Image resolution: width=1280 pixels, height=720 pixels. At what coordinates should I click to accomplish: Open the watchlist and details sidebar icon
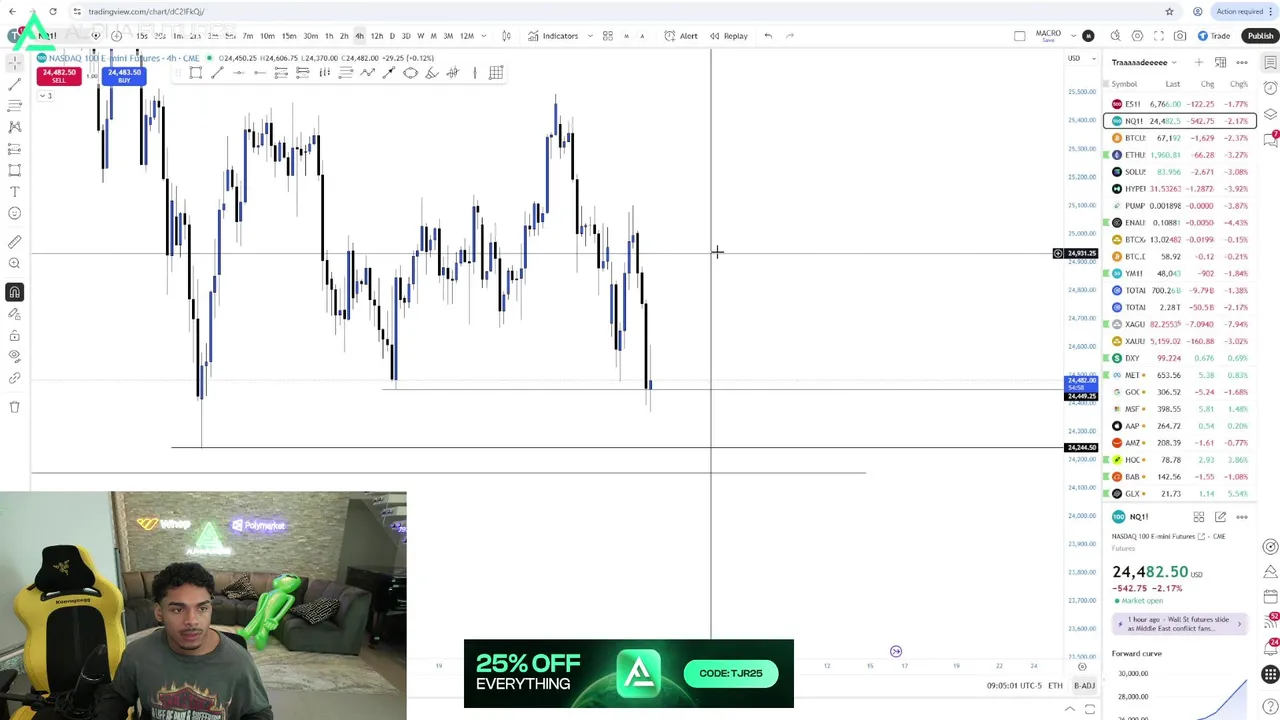pyautogui.click(x=1270, y=62)
